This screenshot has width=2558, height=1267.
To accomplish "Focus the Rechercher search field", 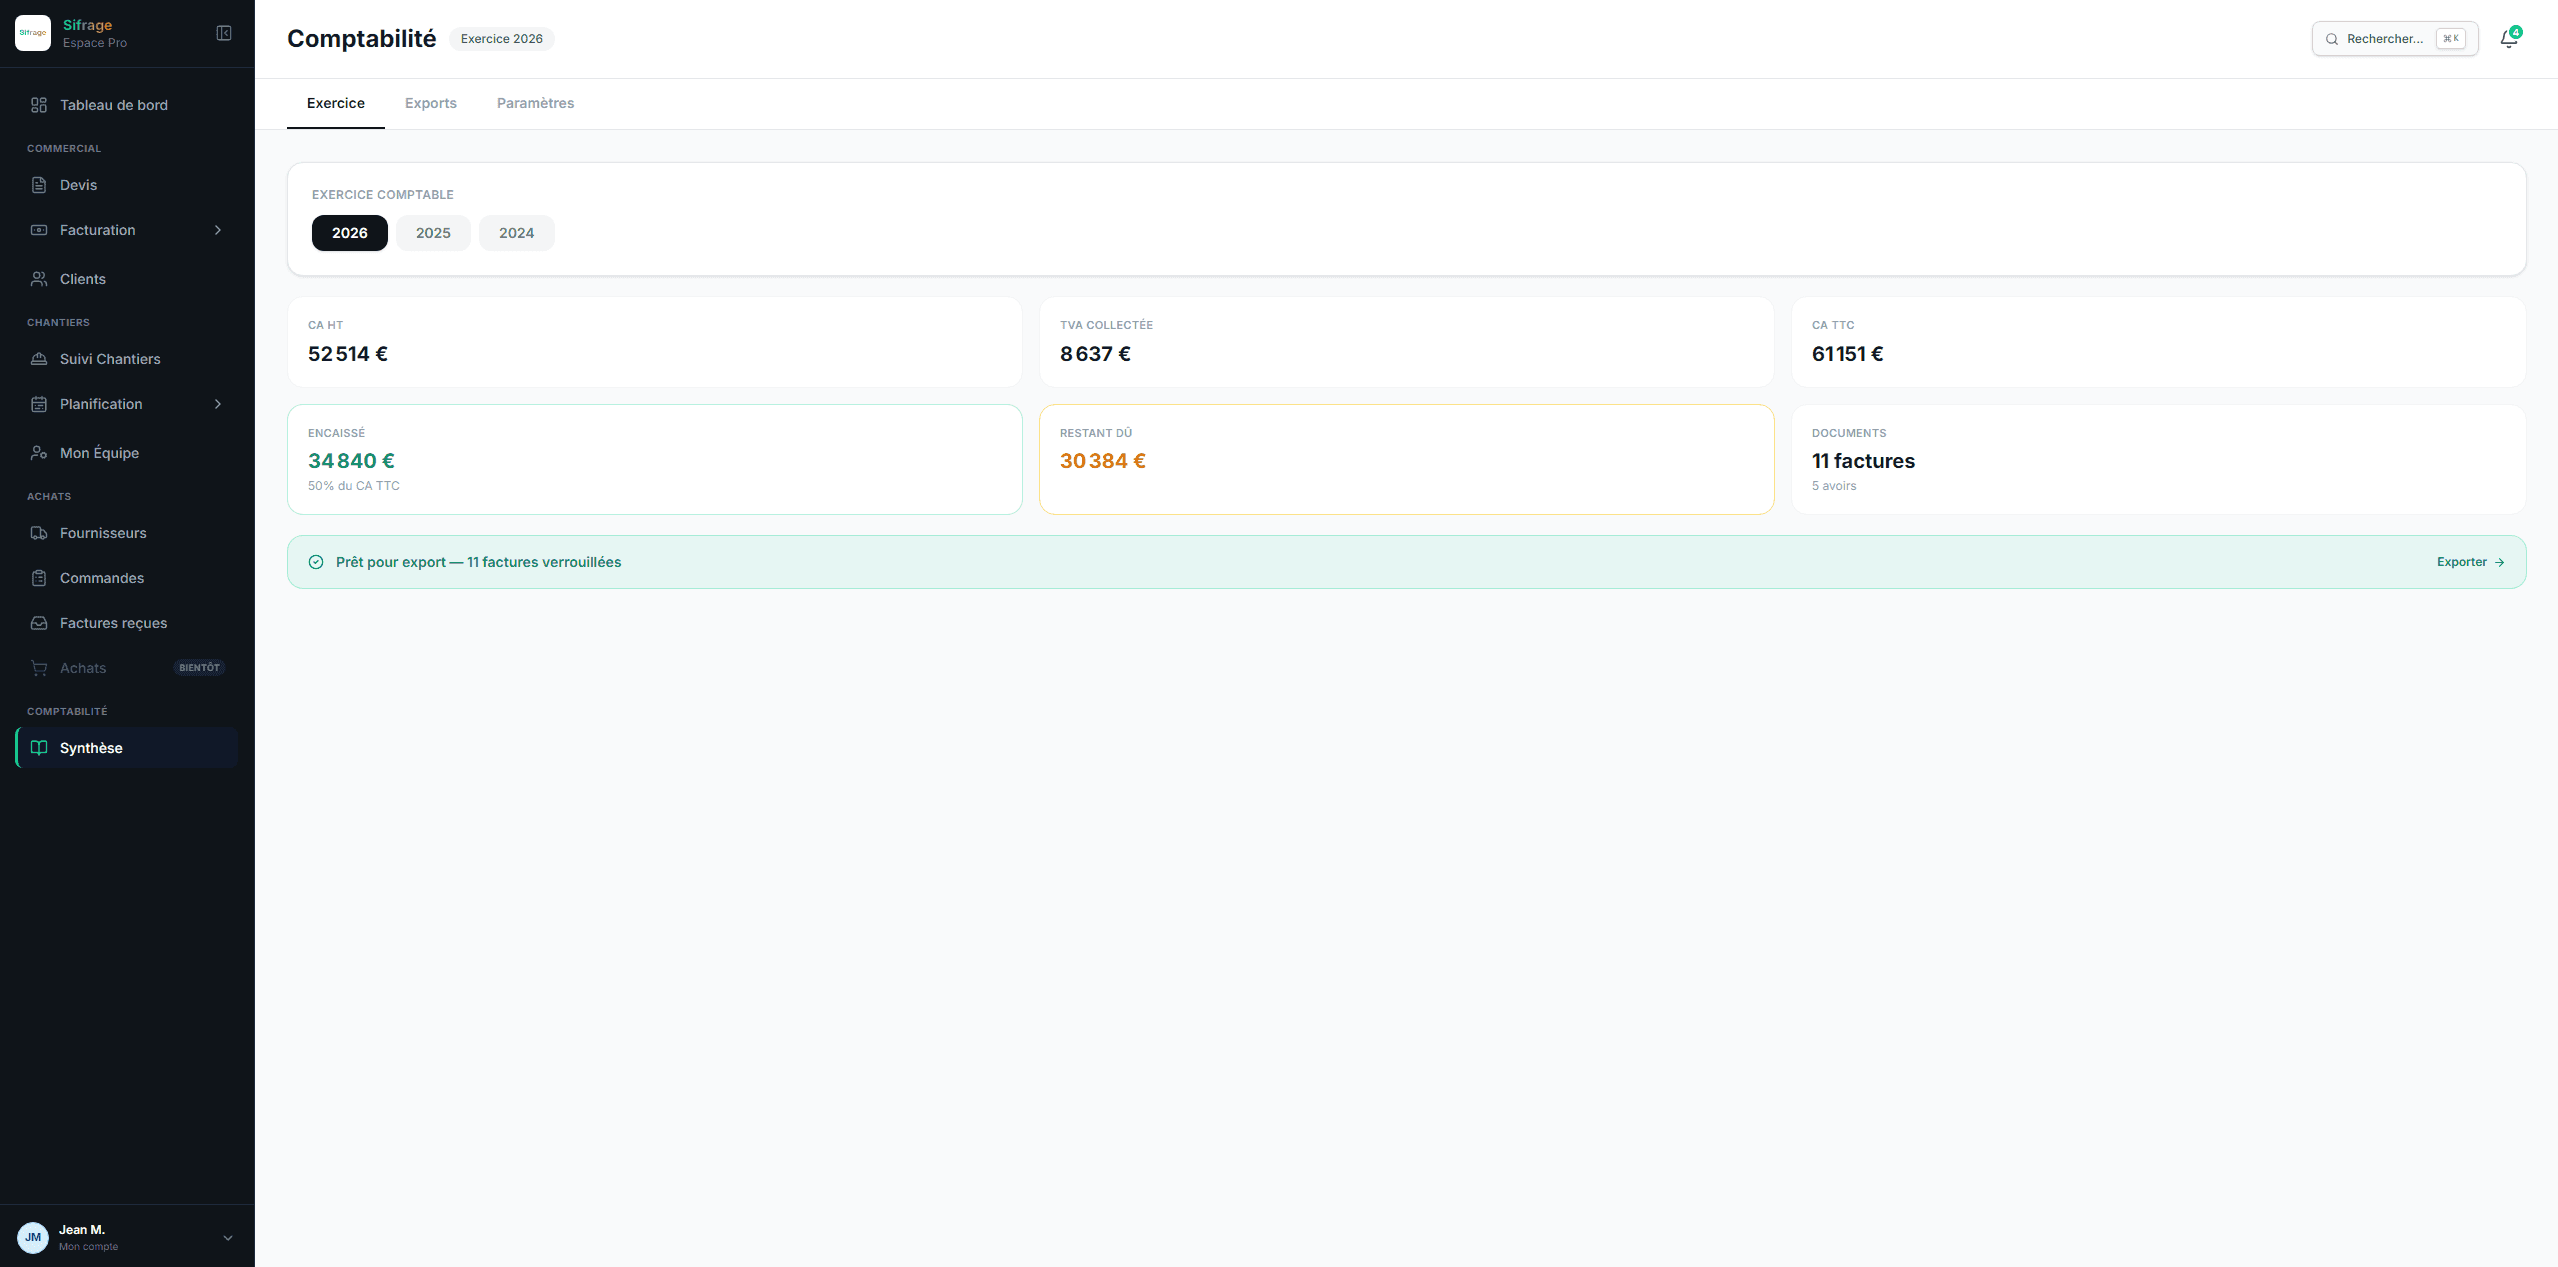I will click(x=2395, y=39).
